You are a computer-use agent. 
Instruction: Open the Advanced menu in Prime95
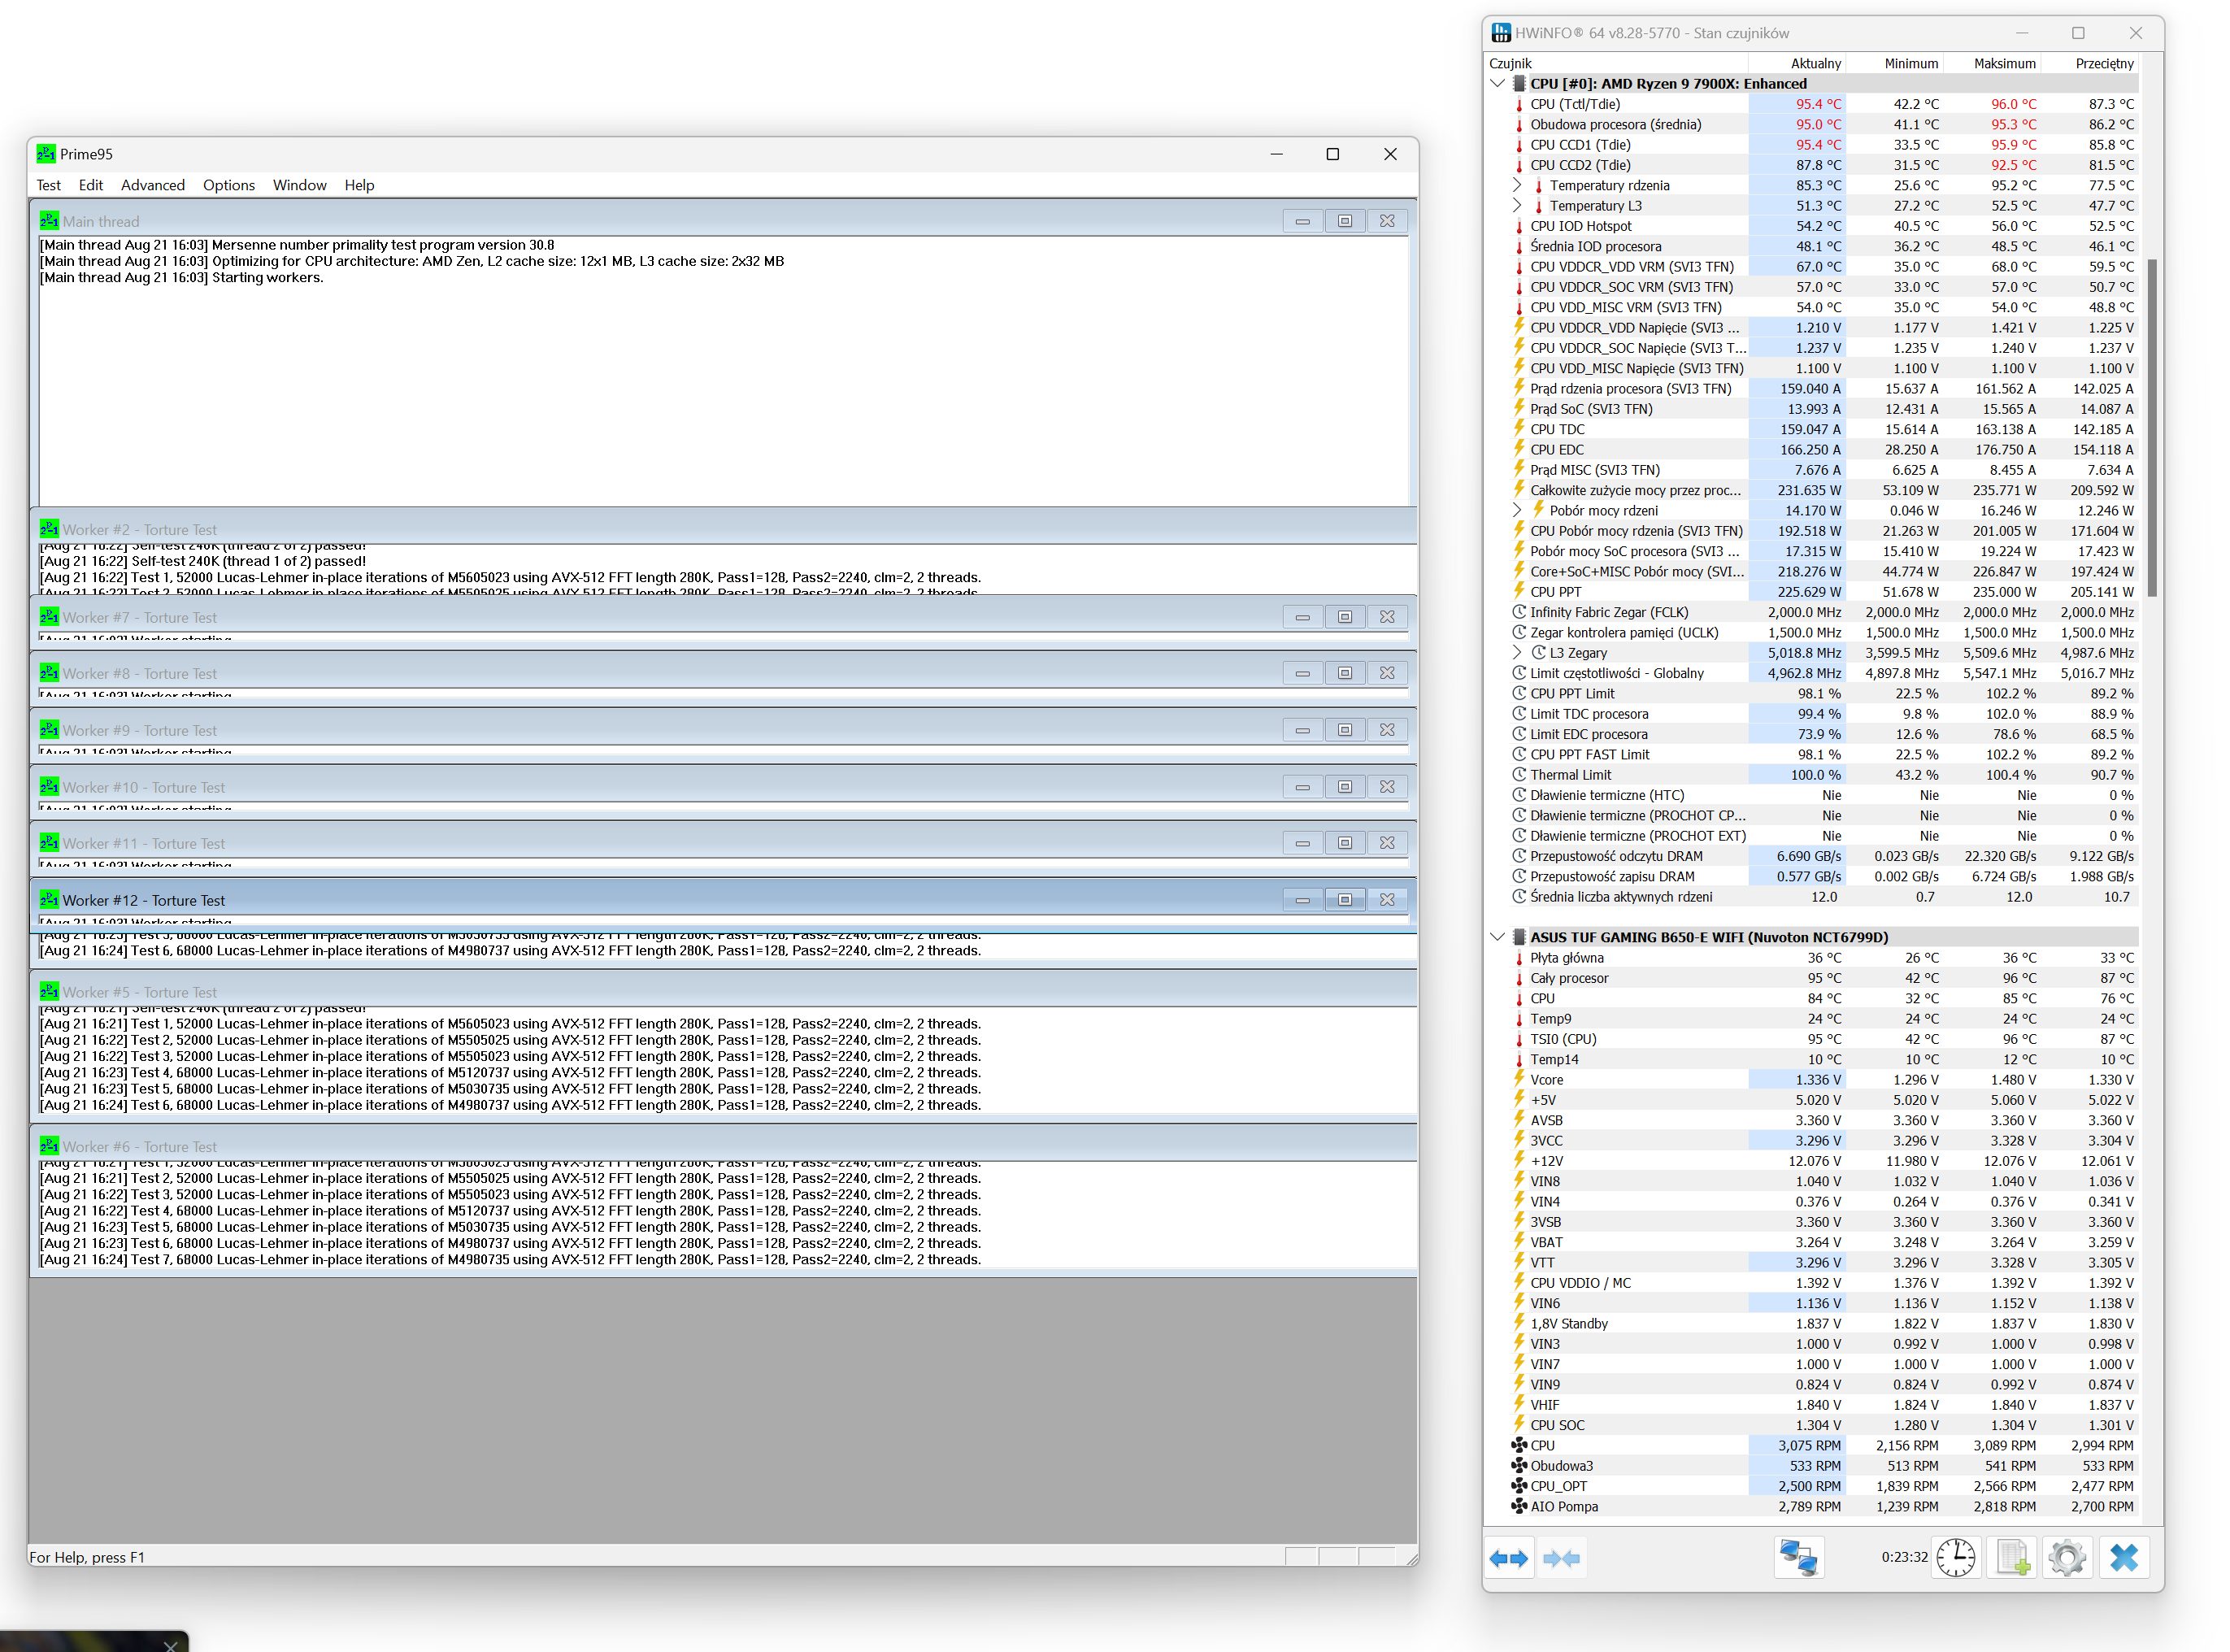click(153, 185)
